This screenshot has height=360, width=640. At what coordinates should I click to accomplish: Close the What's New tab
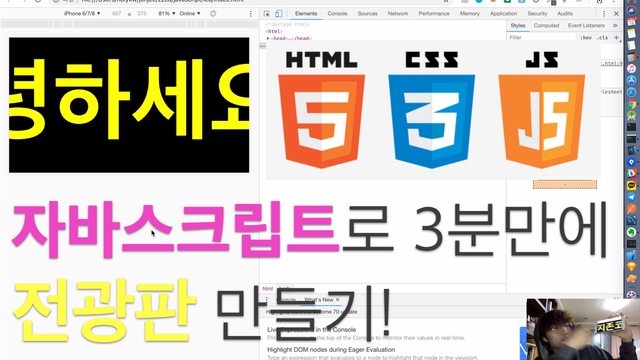click(338, 300)
